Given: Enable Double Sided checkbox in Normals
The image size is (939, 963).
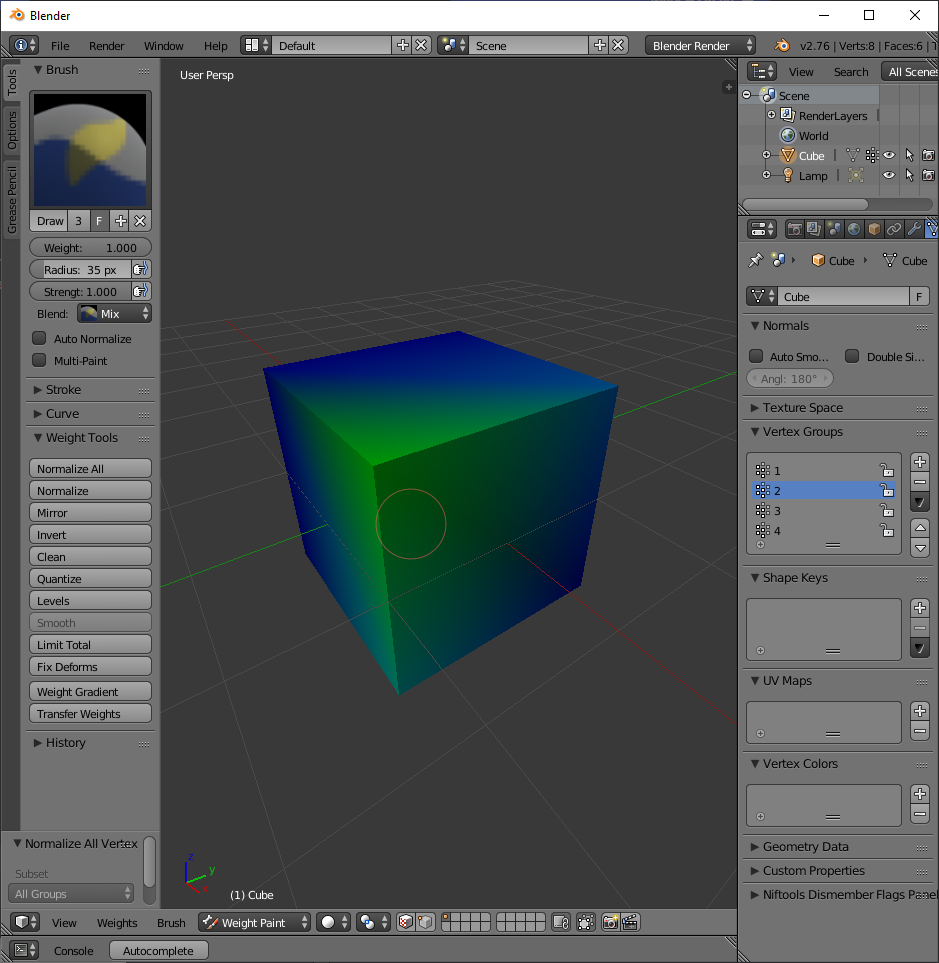Looking at the screenshot, I should click(x=852, y=356).
